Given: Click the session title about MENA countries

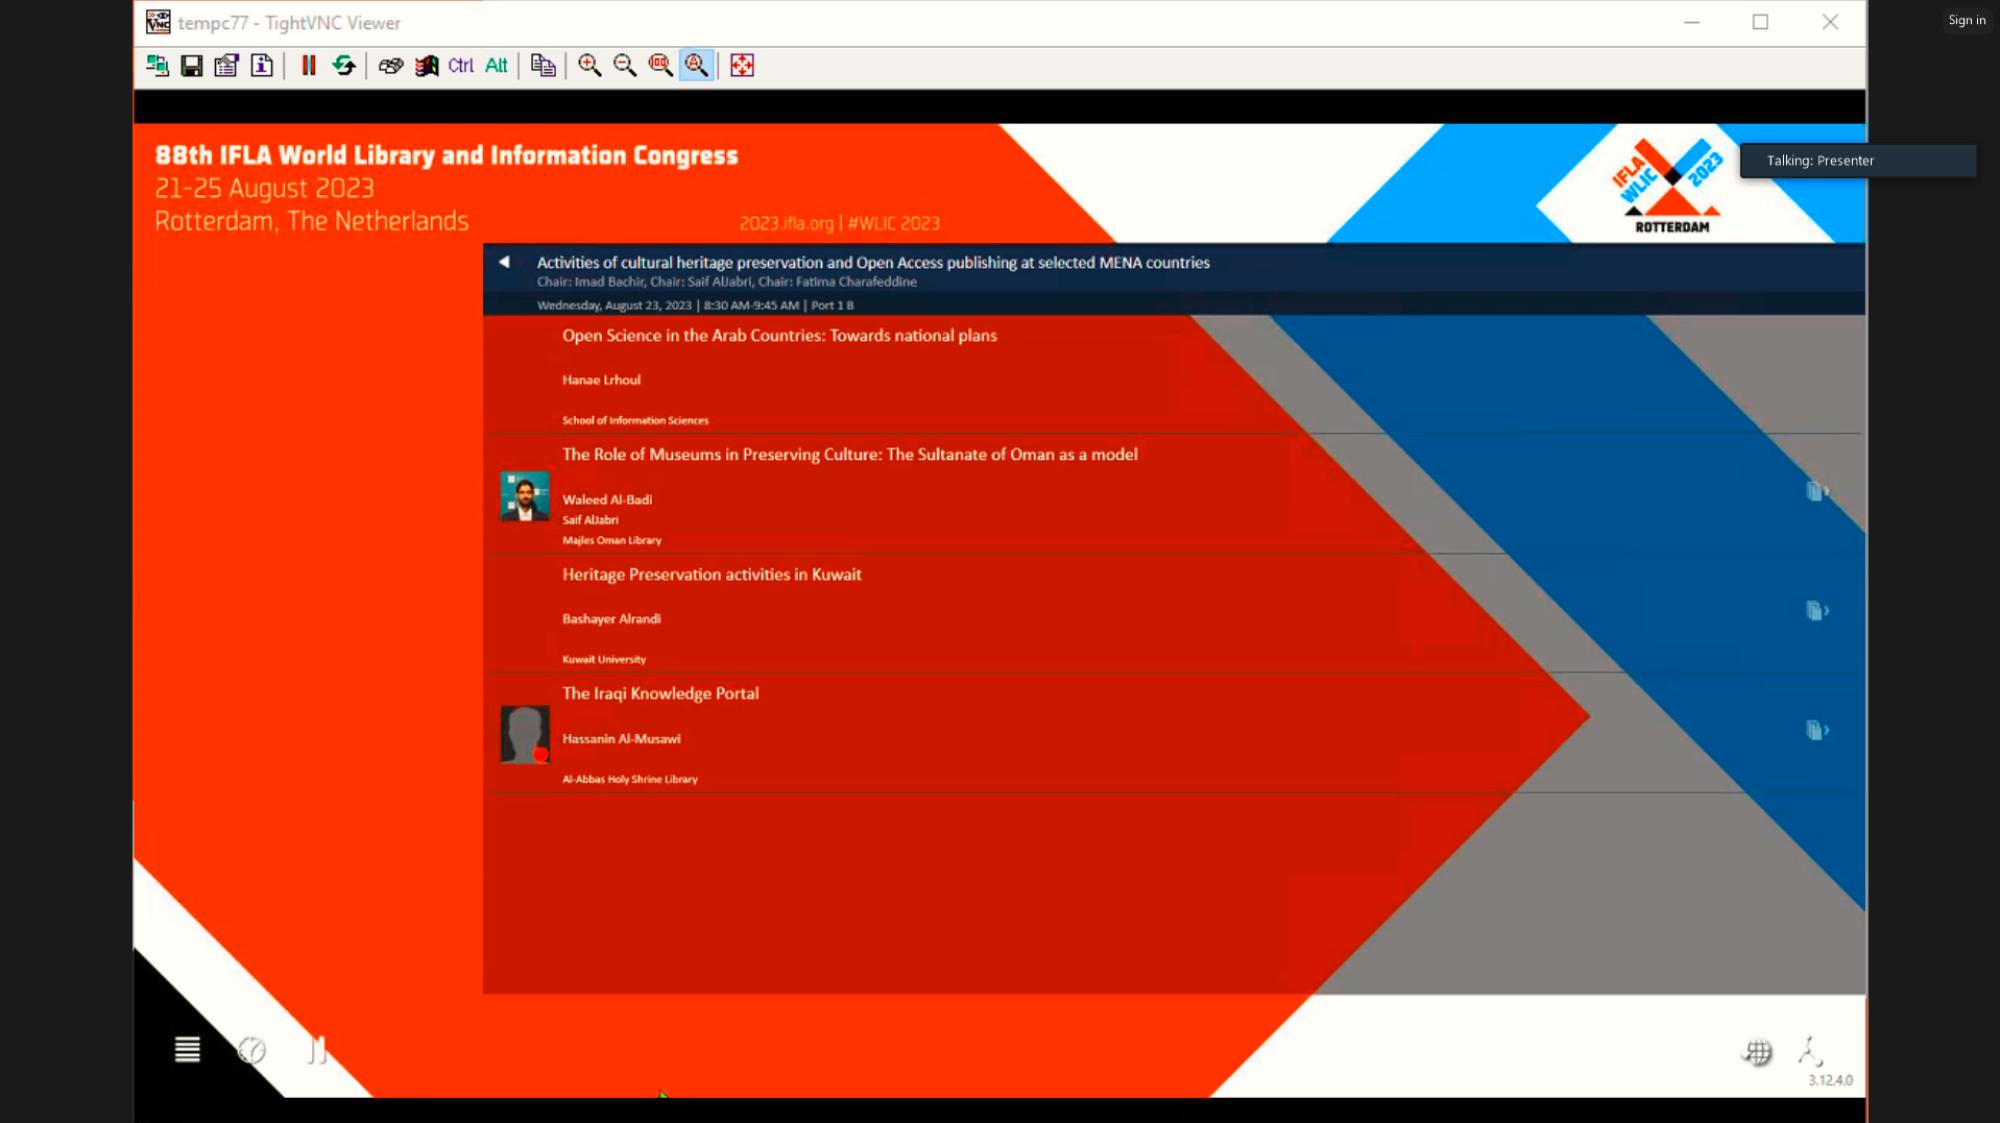Looking at the screenshot, I should click(873, 263).
